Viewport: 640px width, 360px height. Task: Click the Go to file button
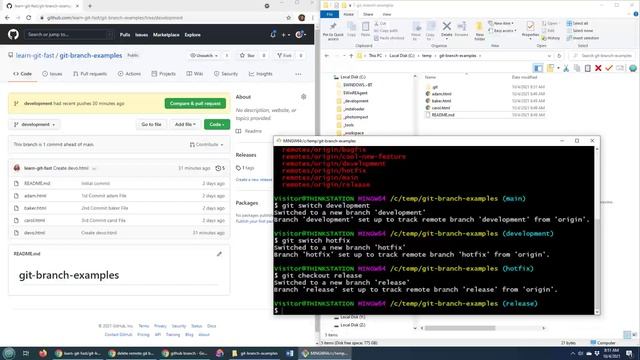coord(151,124)
